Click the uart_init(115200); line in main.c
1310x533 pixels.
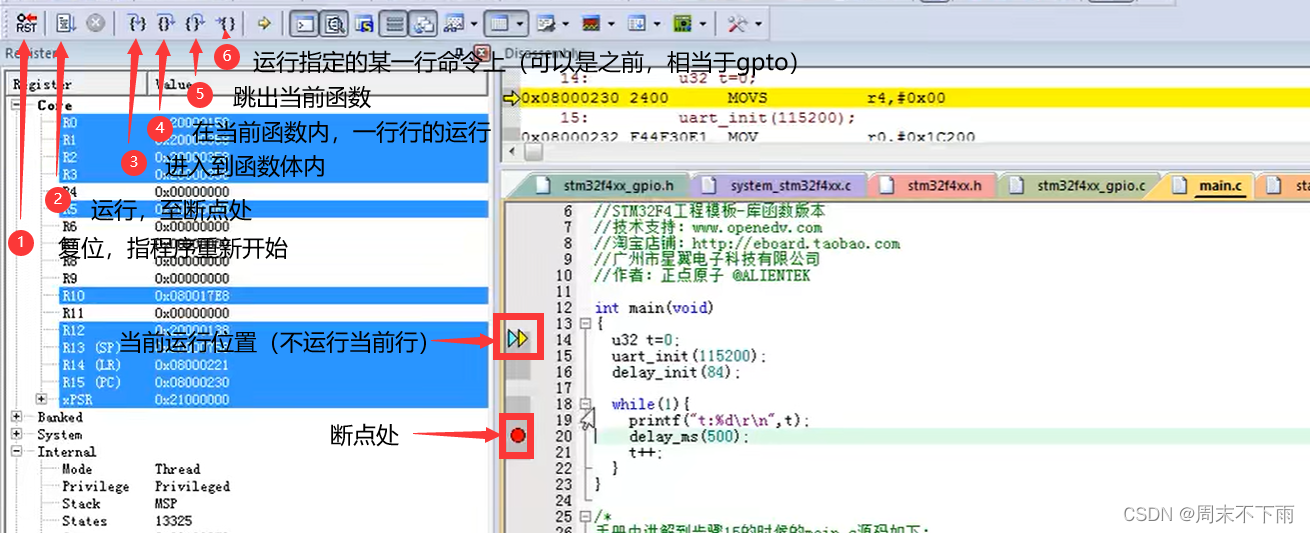[689, 356]
